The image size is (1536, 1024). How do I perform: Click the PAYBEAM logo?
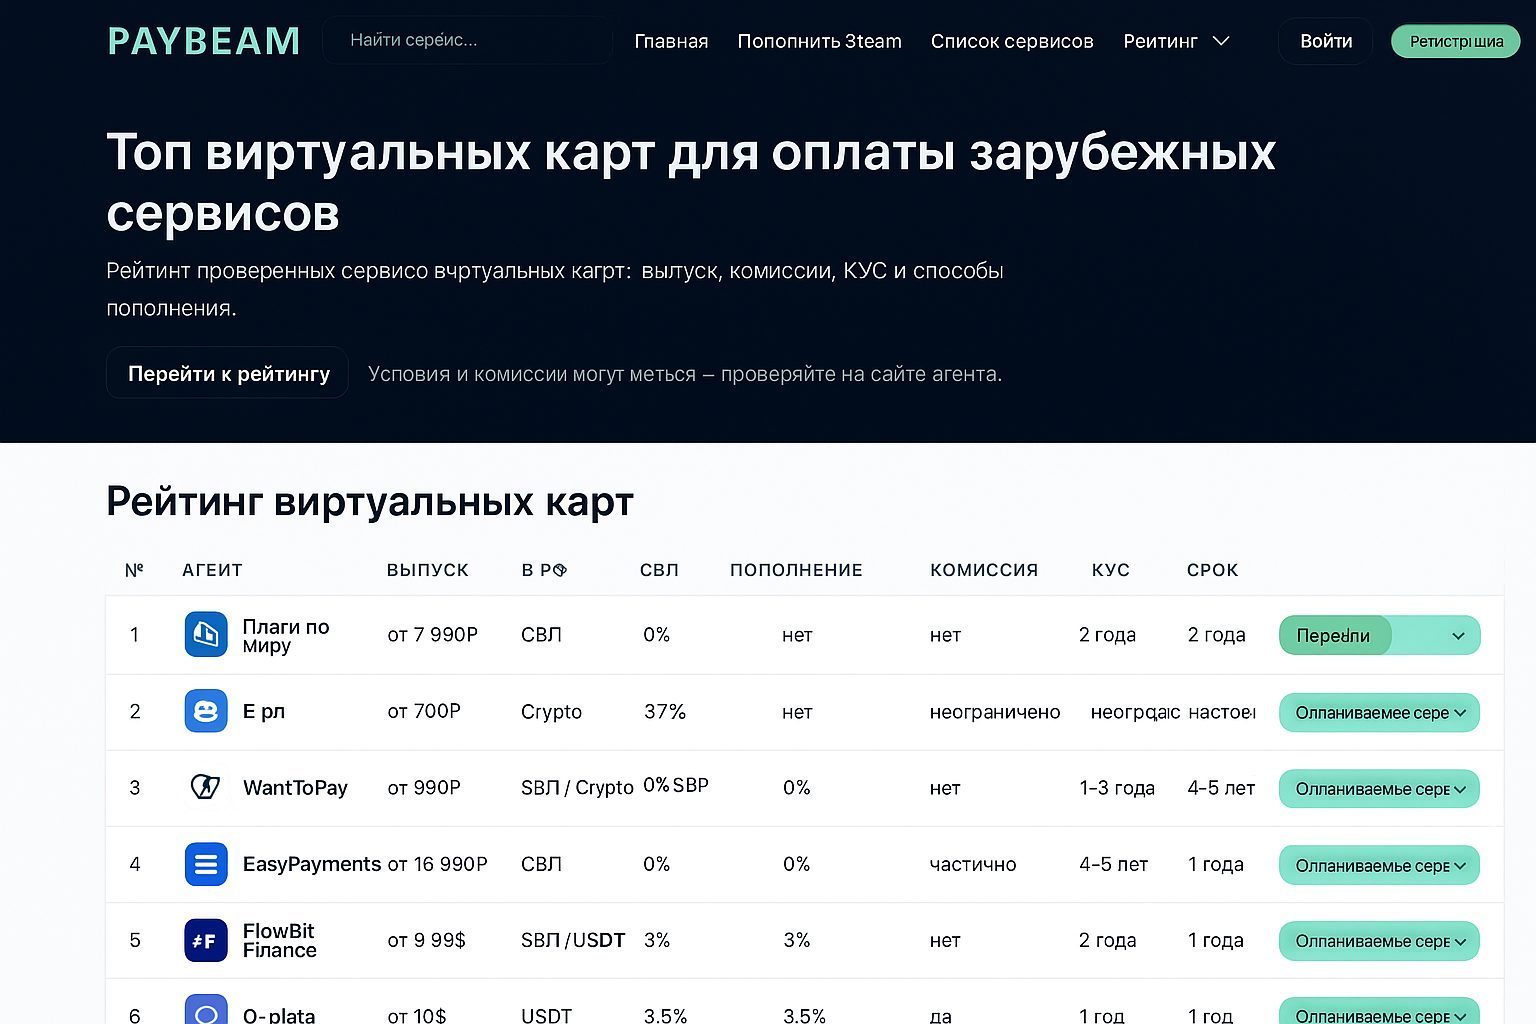(x=204, y=41)
